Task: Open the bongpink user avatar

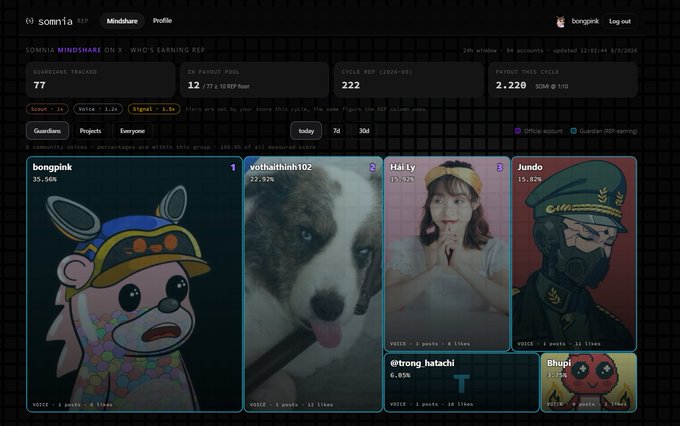Action: (561, 21)
